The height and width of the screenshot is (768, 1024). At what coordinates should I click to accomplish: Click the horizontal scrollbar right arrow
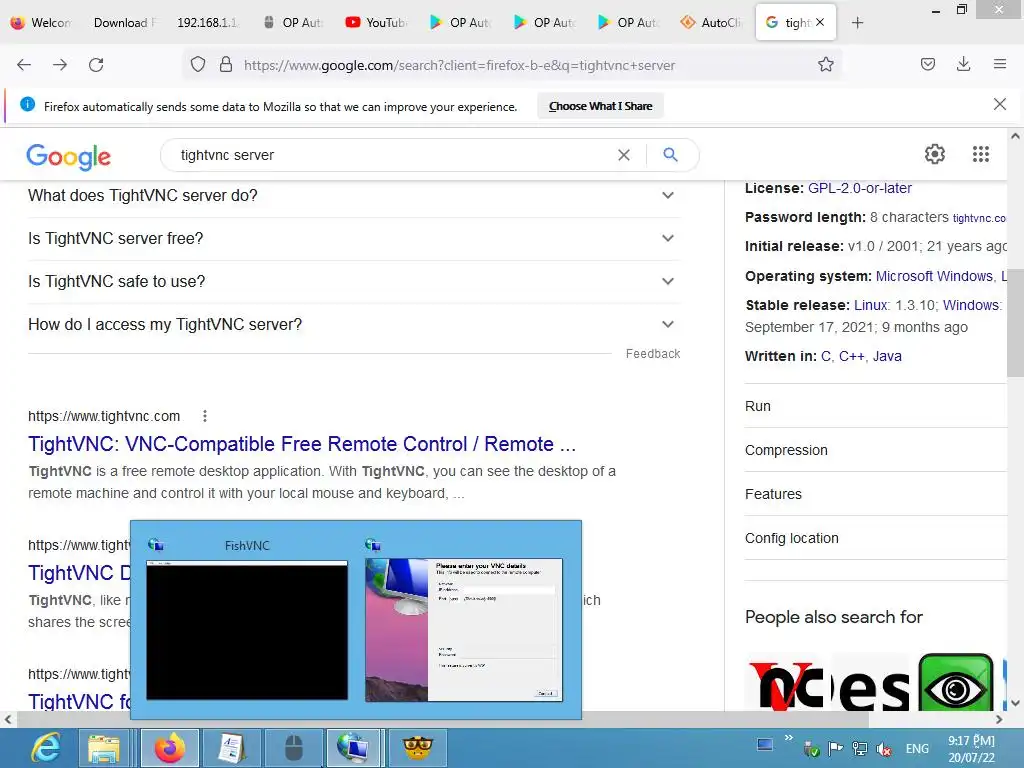[999, 719]
